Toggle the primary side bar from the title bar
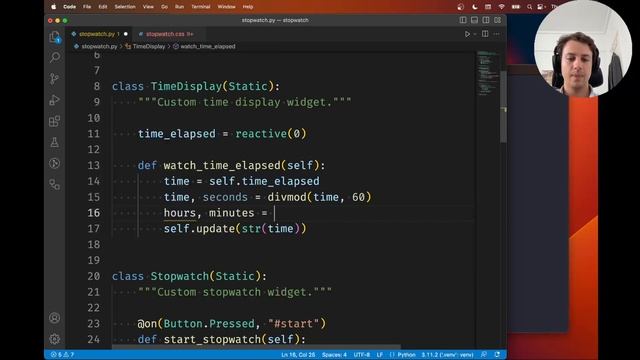 463,20
